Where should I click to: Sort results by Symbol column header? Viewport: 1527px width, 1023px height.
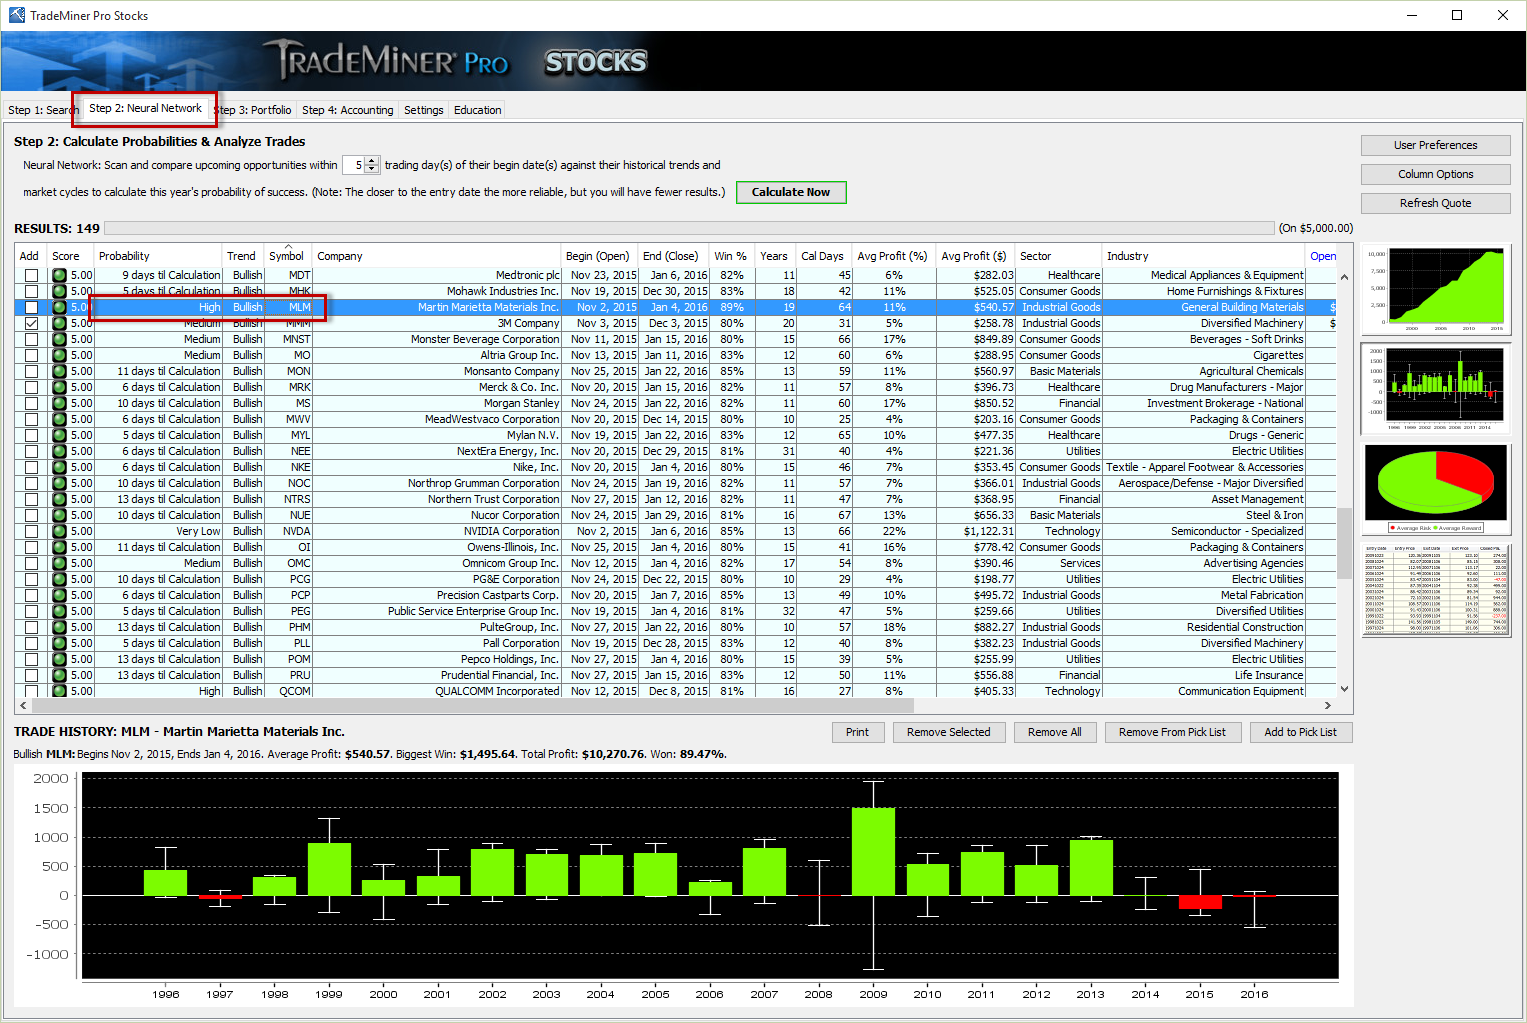[288, 256]
